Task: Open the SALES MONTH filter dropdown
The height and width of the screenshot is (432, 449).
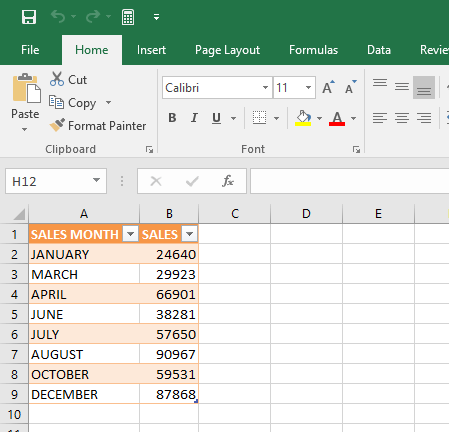Action: click(130, 234)
